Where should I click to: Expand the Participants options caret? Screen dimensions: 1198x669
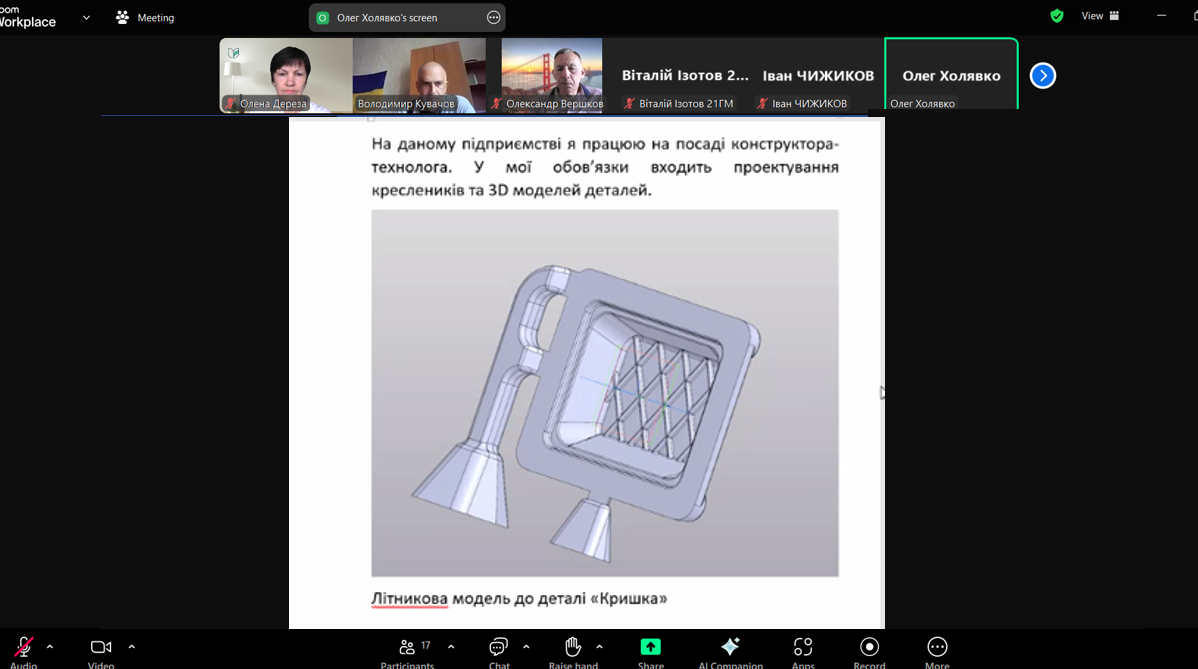pyautogui.click(x=451, y=647)
